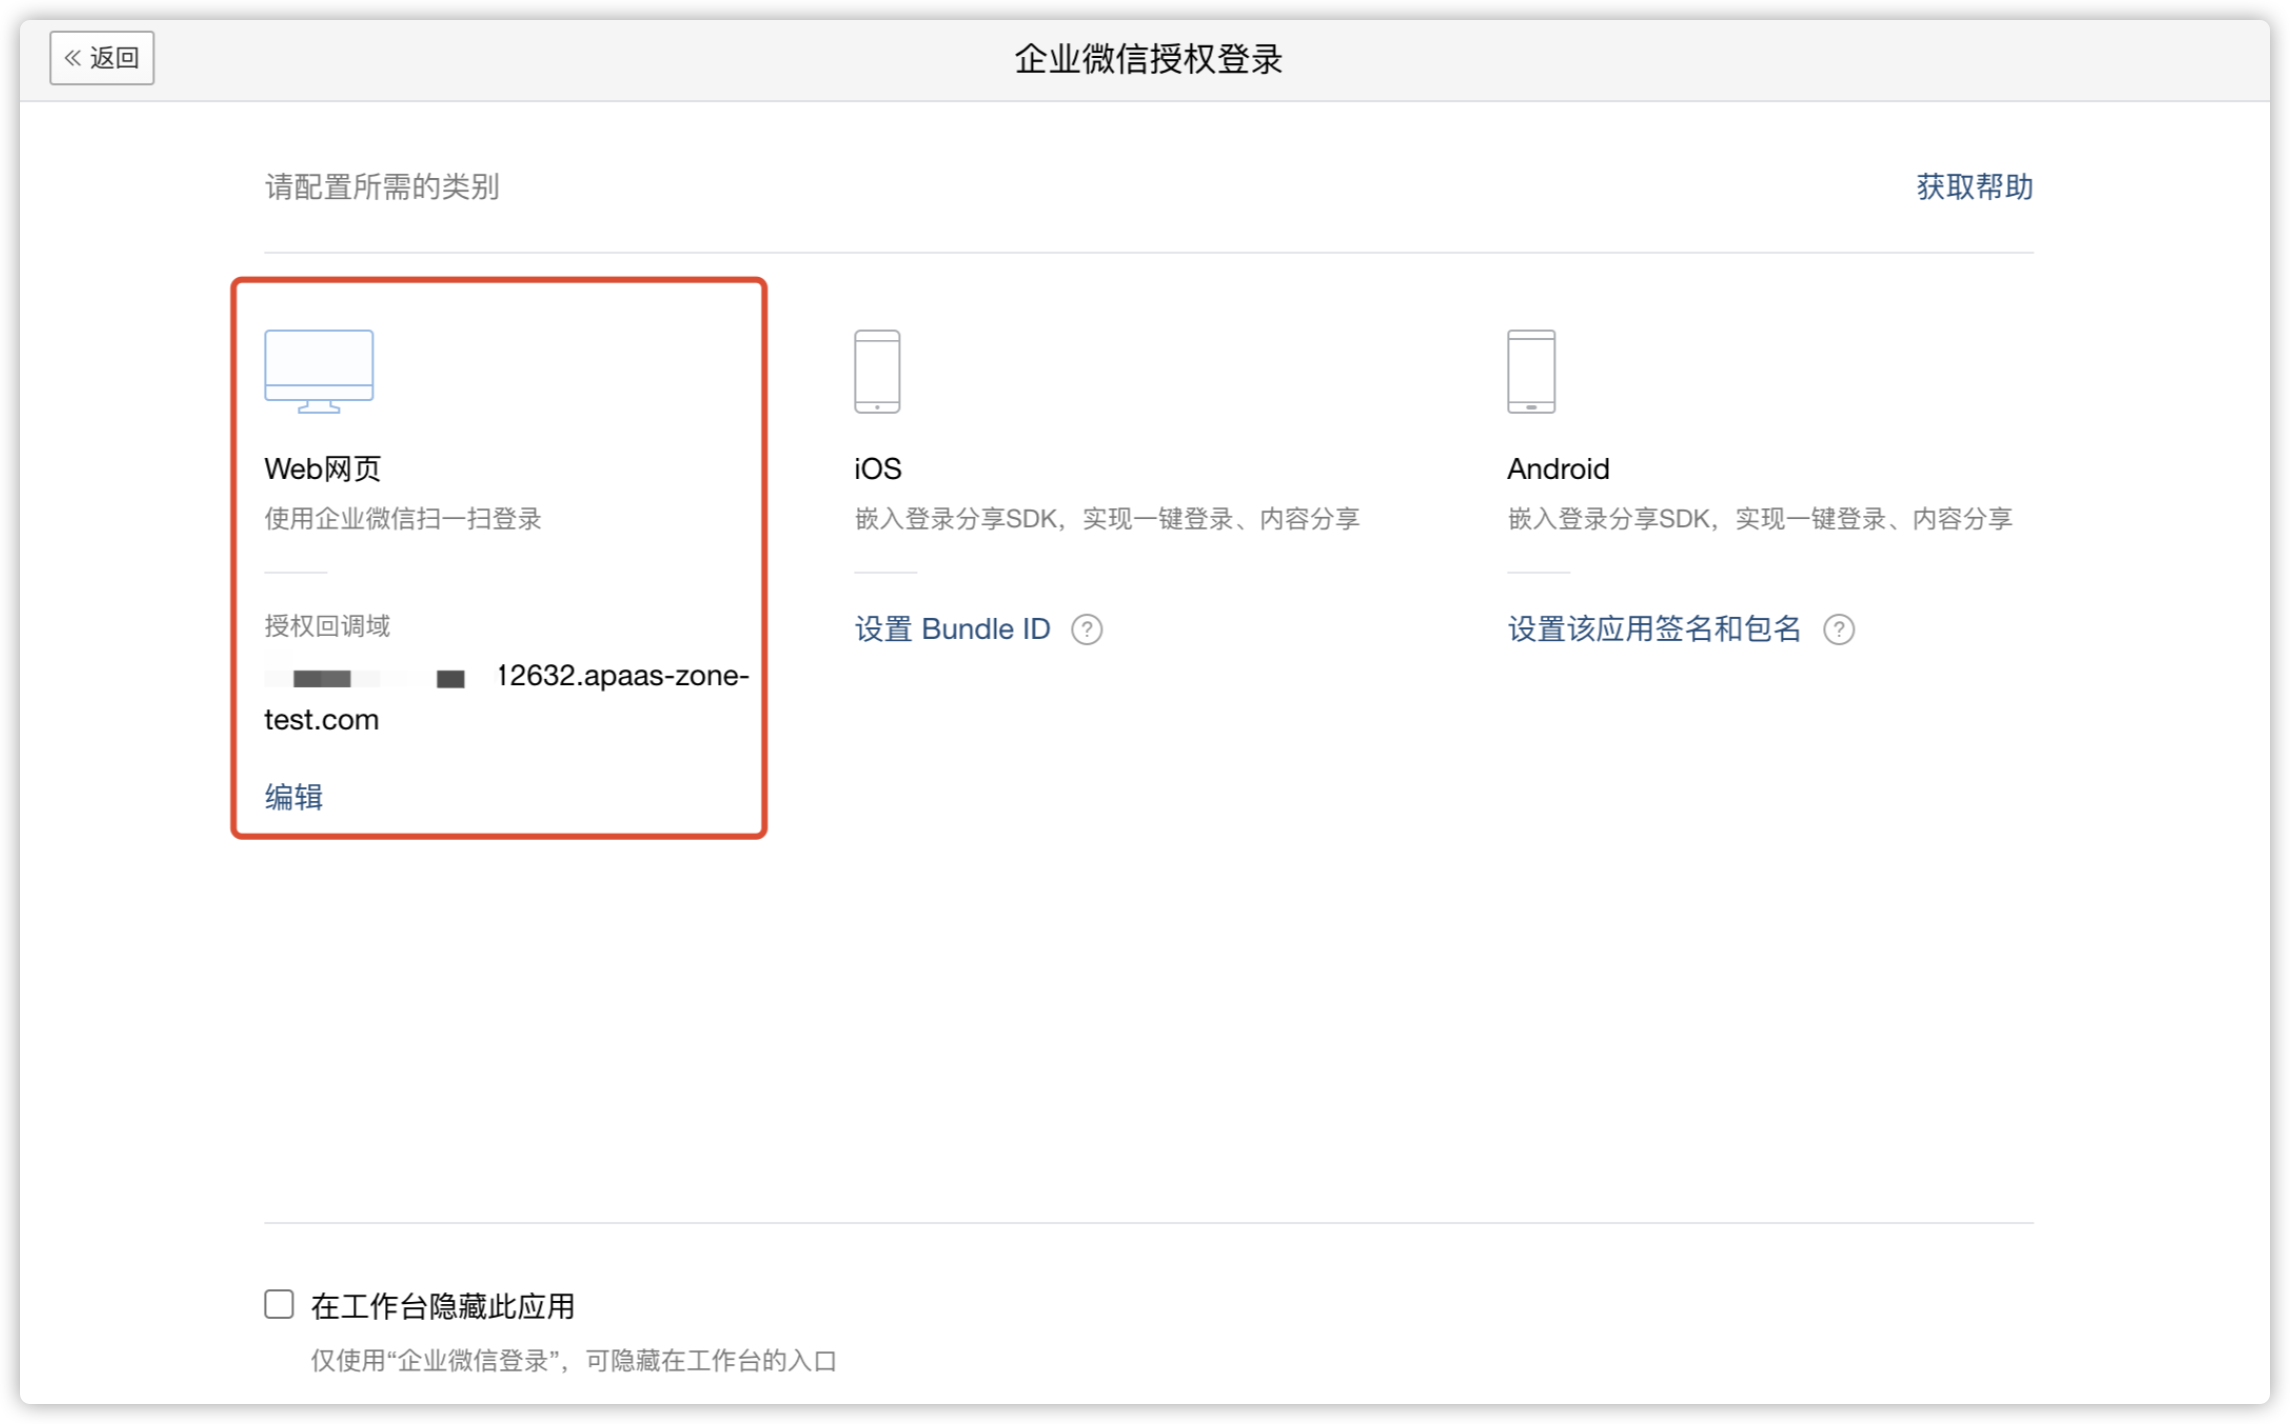Click 编辑 to edit the callback domain

pyautogui.click(x=293, y=797)
